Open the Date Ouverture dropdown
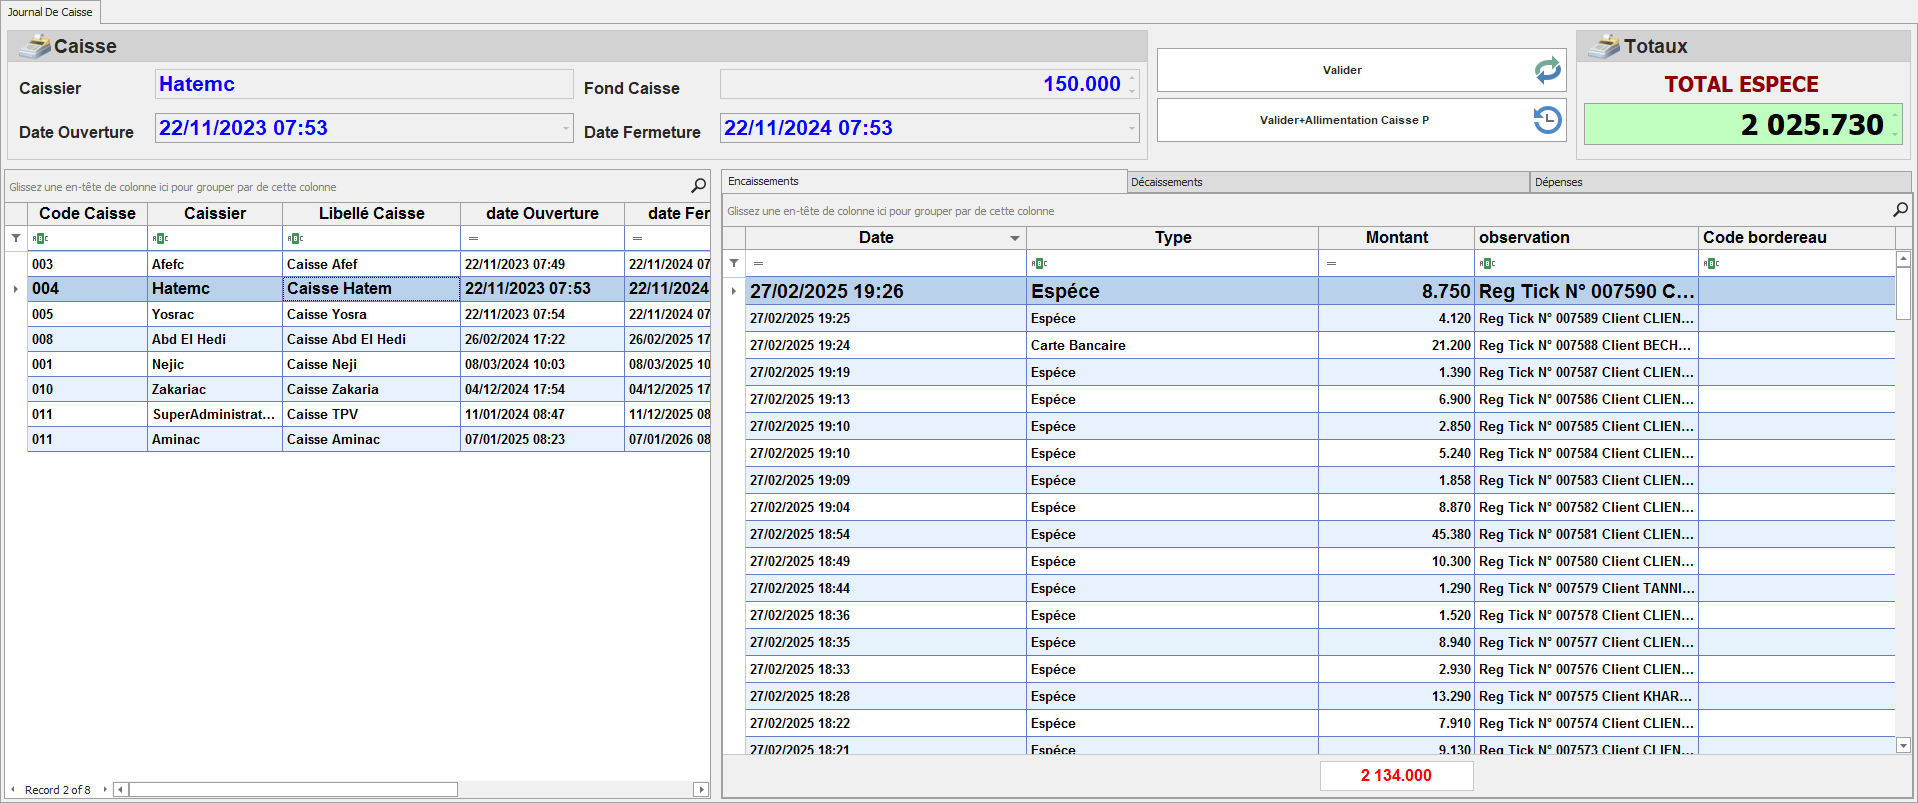Screen dimensions: 1918x803 tap(565, 128)
